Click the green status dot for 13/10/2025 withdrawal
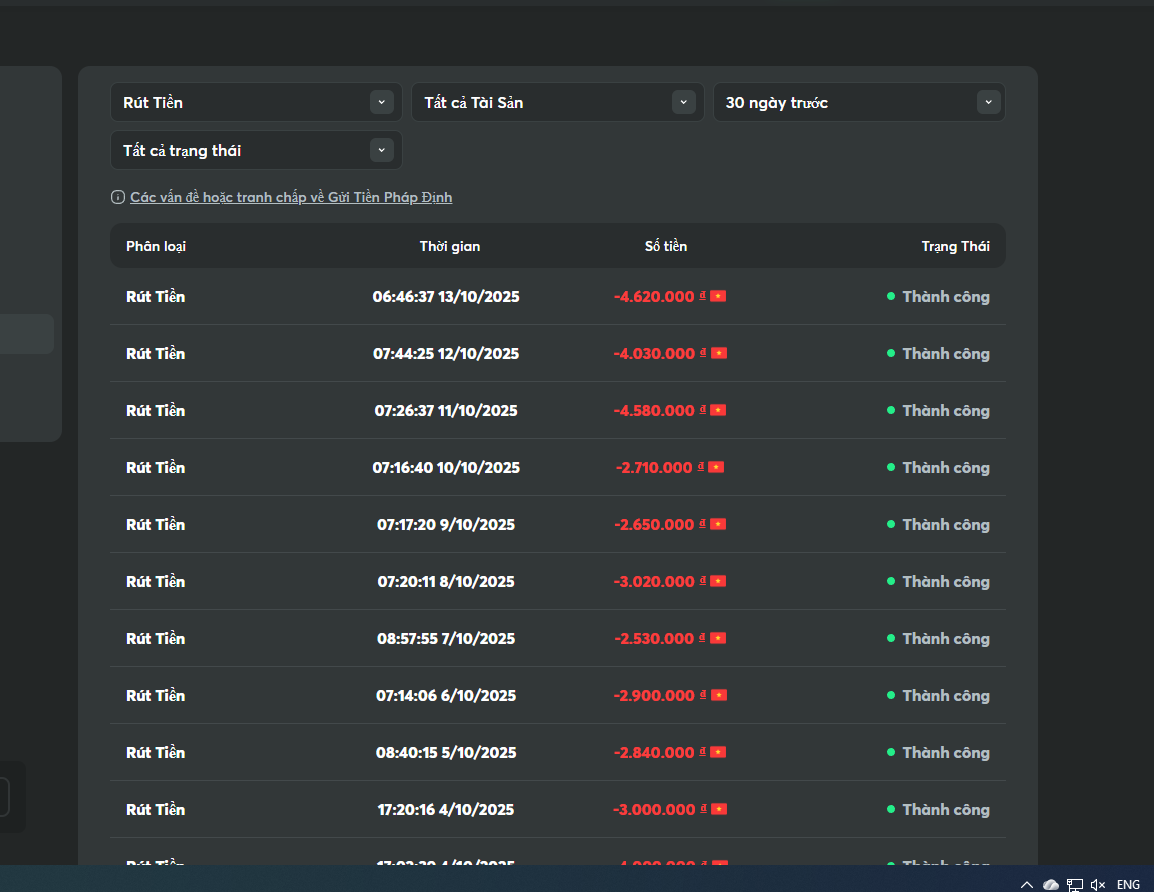The width and height of the screenshot is (1154, 892). pos(891,296)
